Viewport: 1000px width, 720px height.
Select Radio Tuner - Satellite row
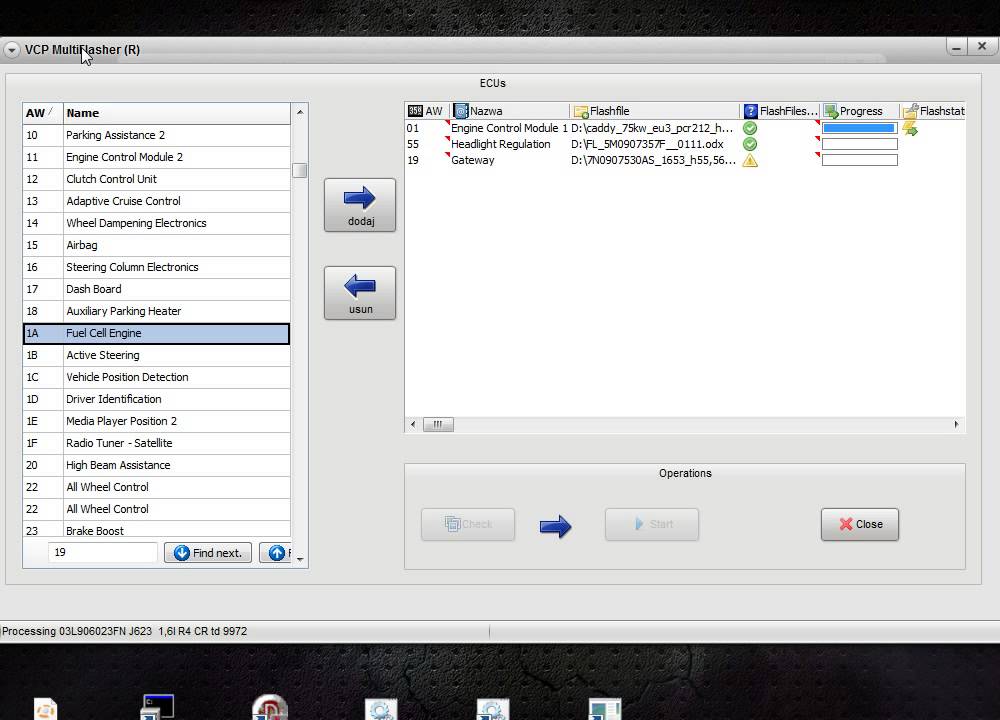point(157,443)
